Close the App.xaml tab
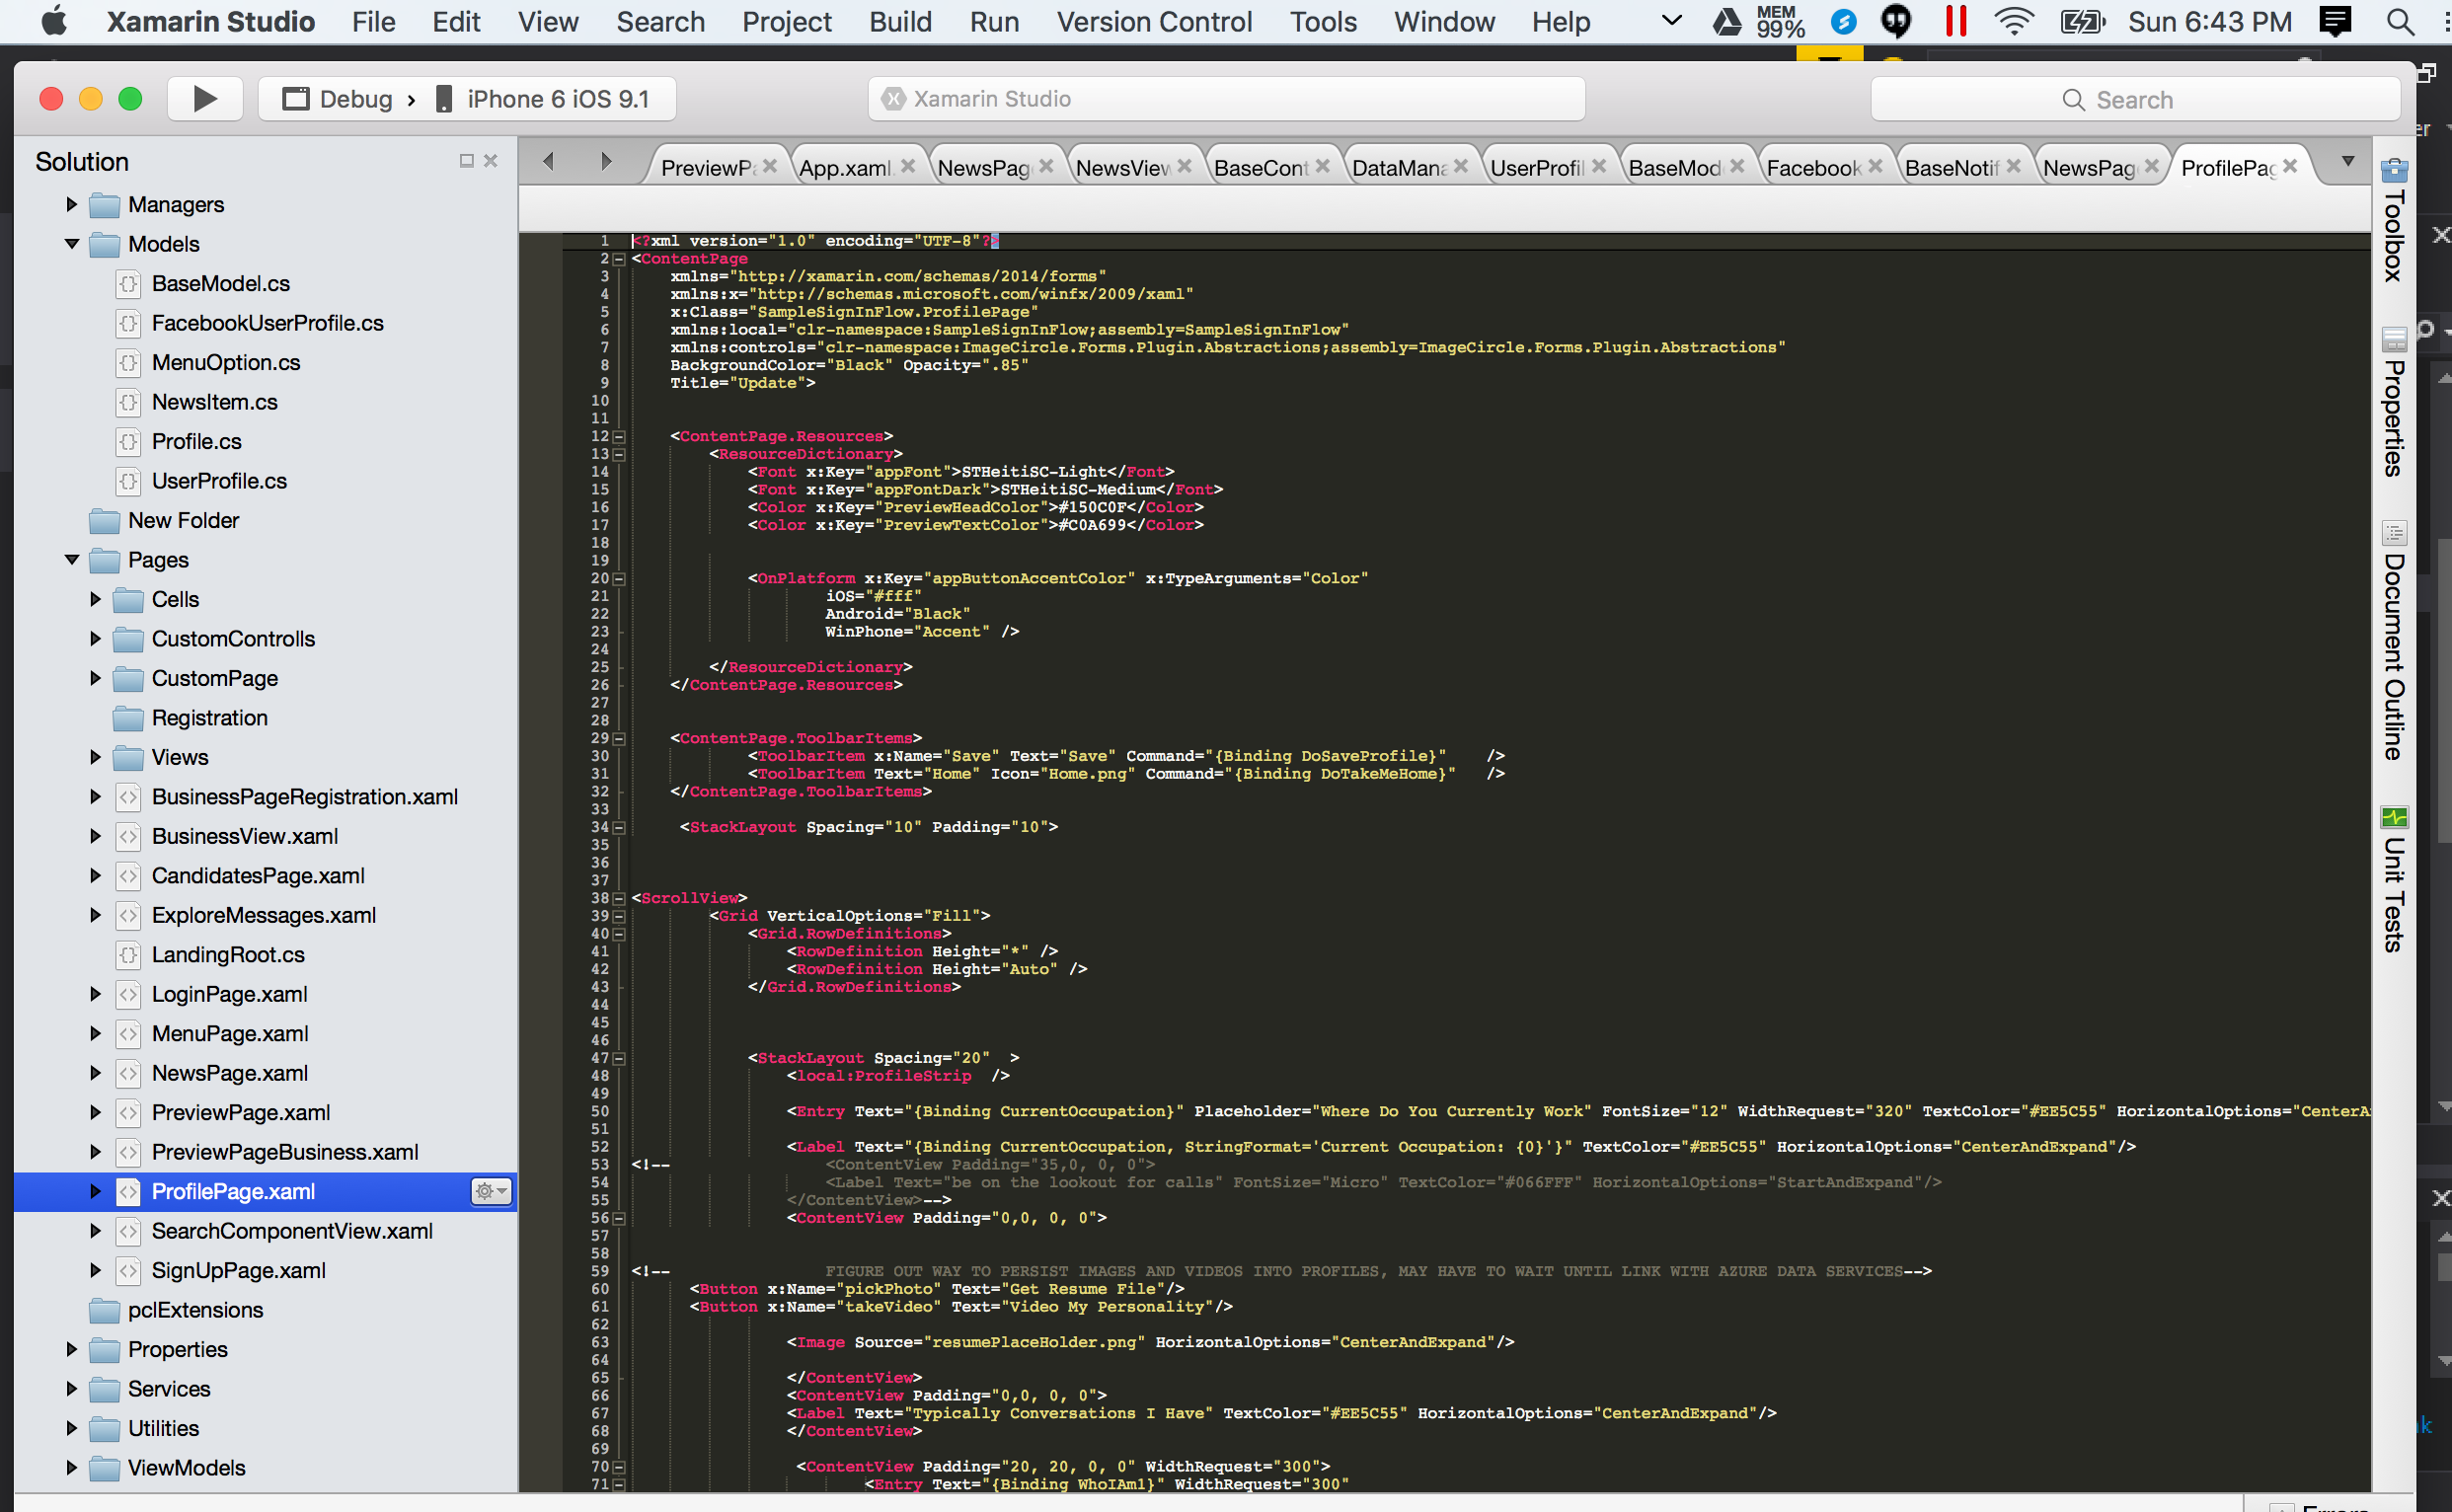The height and width of the screenshot is (1512, 2452). [x=908, y=166]
